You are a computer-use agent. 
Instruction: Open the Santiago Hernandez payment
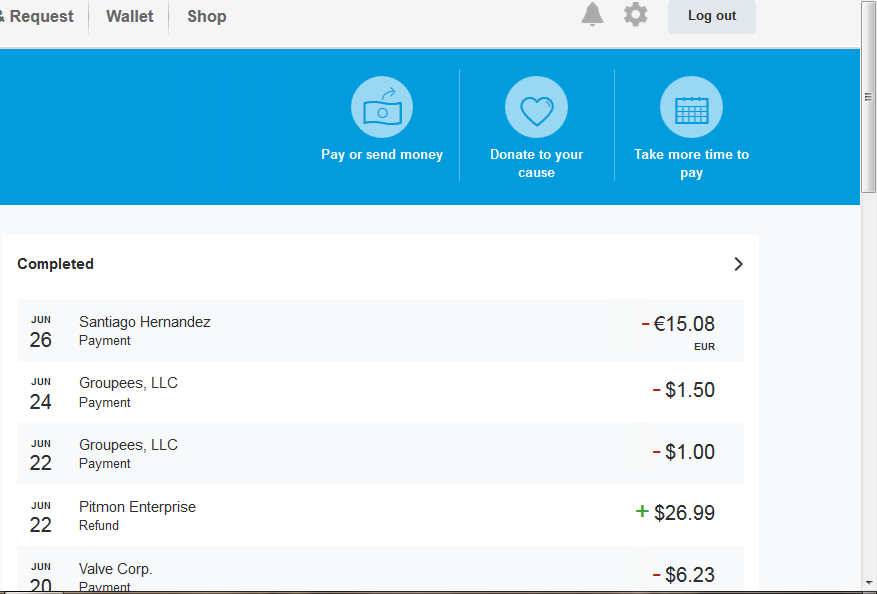click(380, 330)
